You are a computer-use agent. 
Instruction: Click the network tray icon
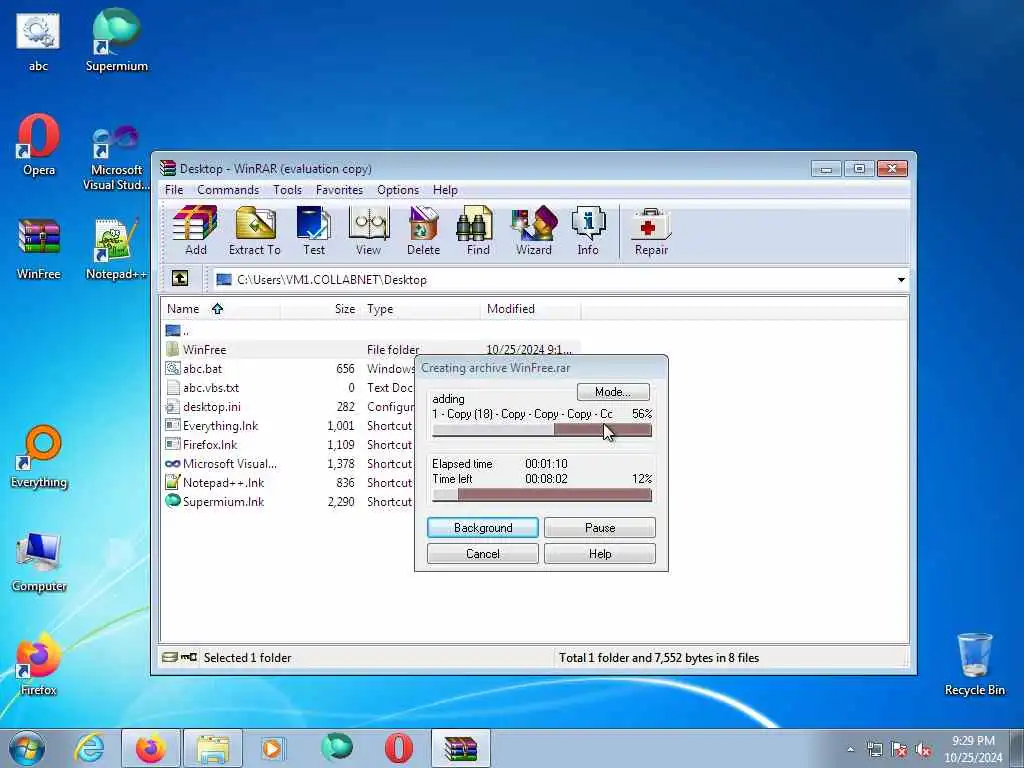[874, 750]
